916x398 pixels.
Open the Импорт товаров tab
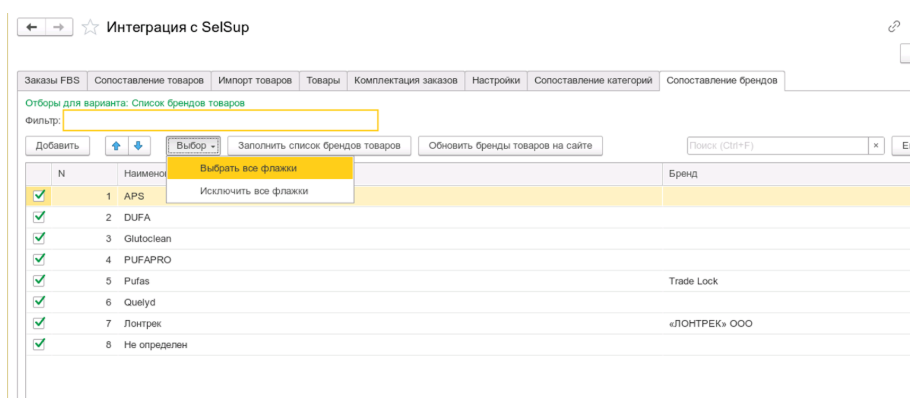click(255, 81)
